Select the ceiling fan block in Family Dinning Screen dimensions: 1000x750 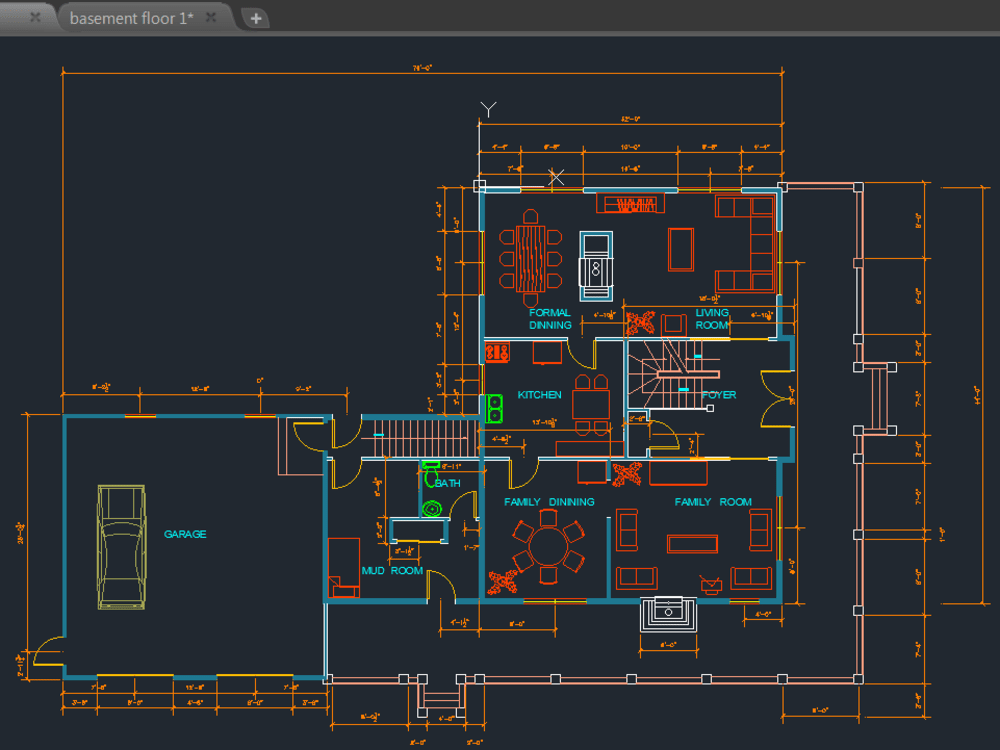point(503,581)
